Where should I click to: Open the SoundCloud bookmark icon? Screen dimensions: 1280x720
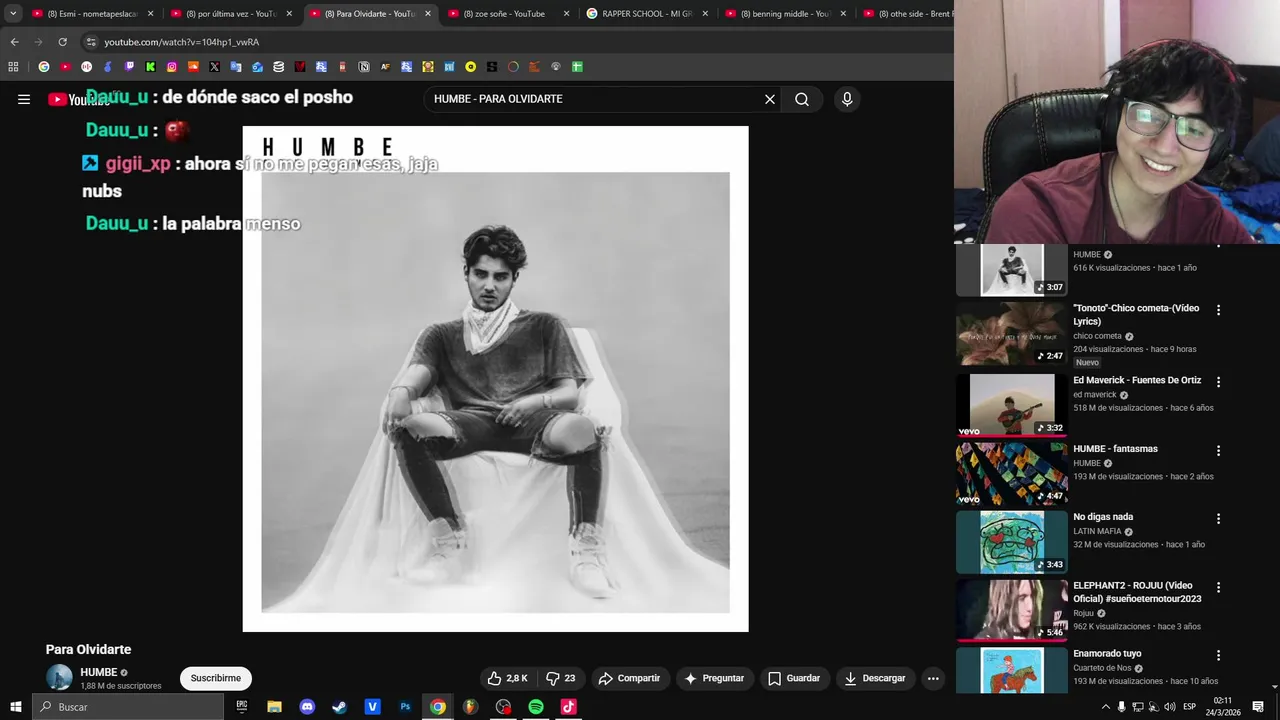pyautogui.click(x=193, y=67)
